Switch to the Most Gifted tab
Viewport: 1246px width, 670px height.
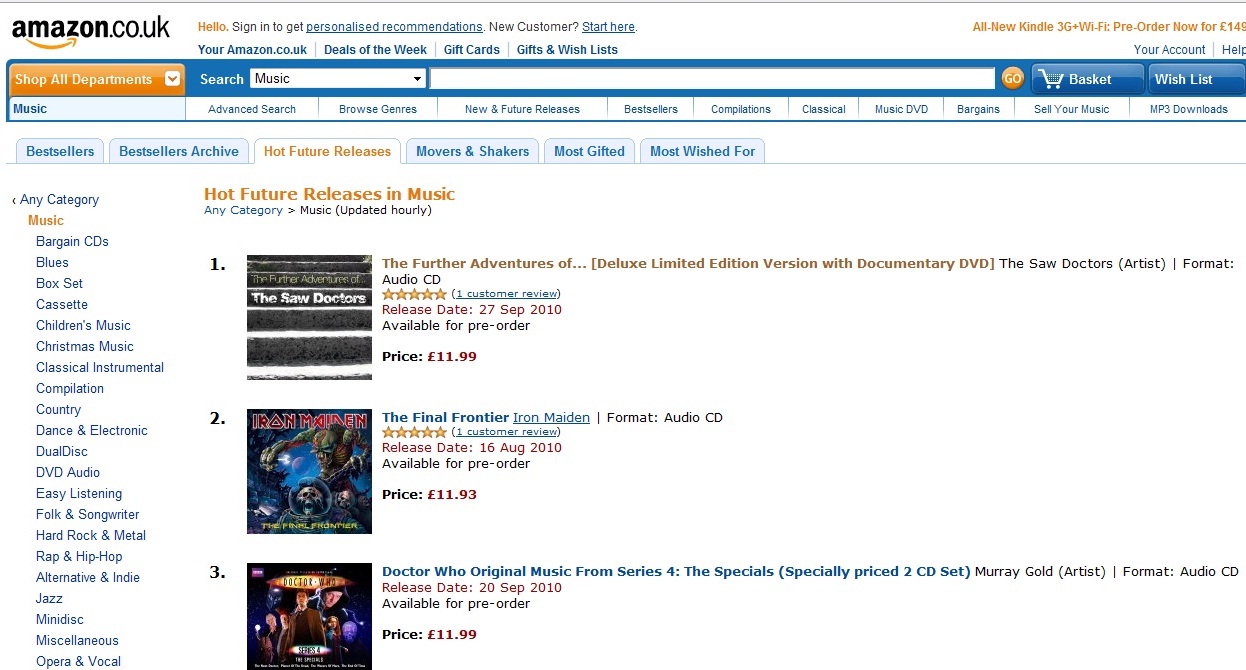(589, 151)
